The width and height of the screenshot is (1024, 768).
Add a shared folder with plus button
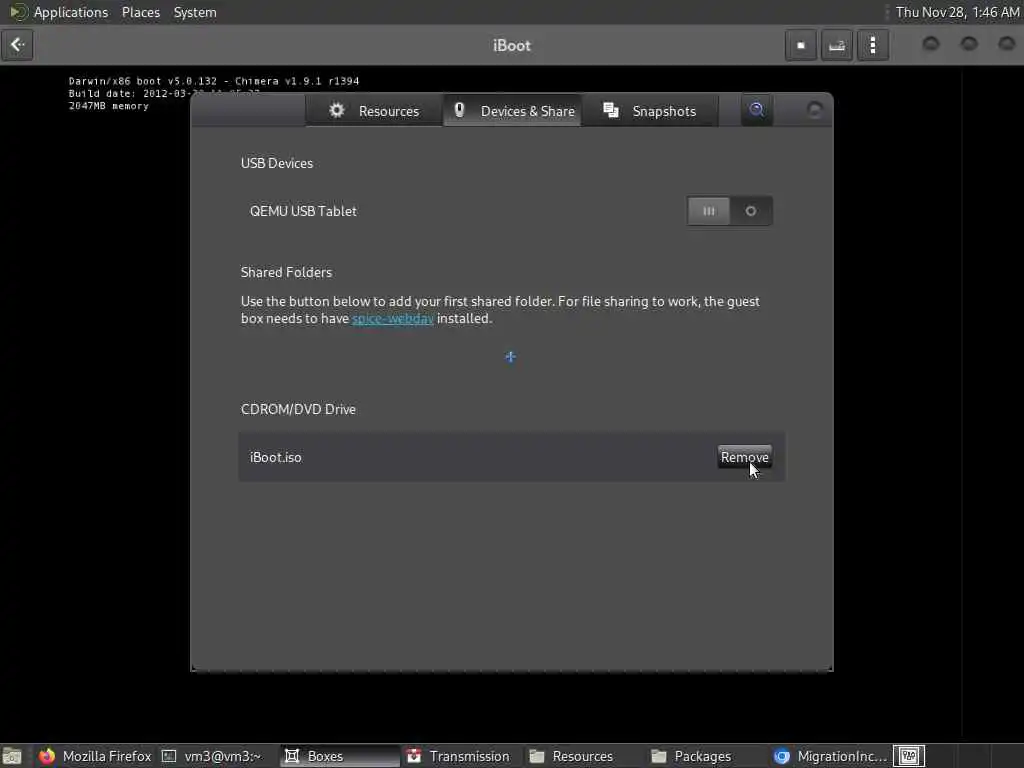[x=511, y=357]
